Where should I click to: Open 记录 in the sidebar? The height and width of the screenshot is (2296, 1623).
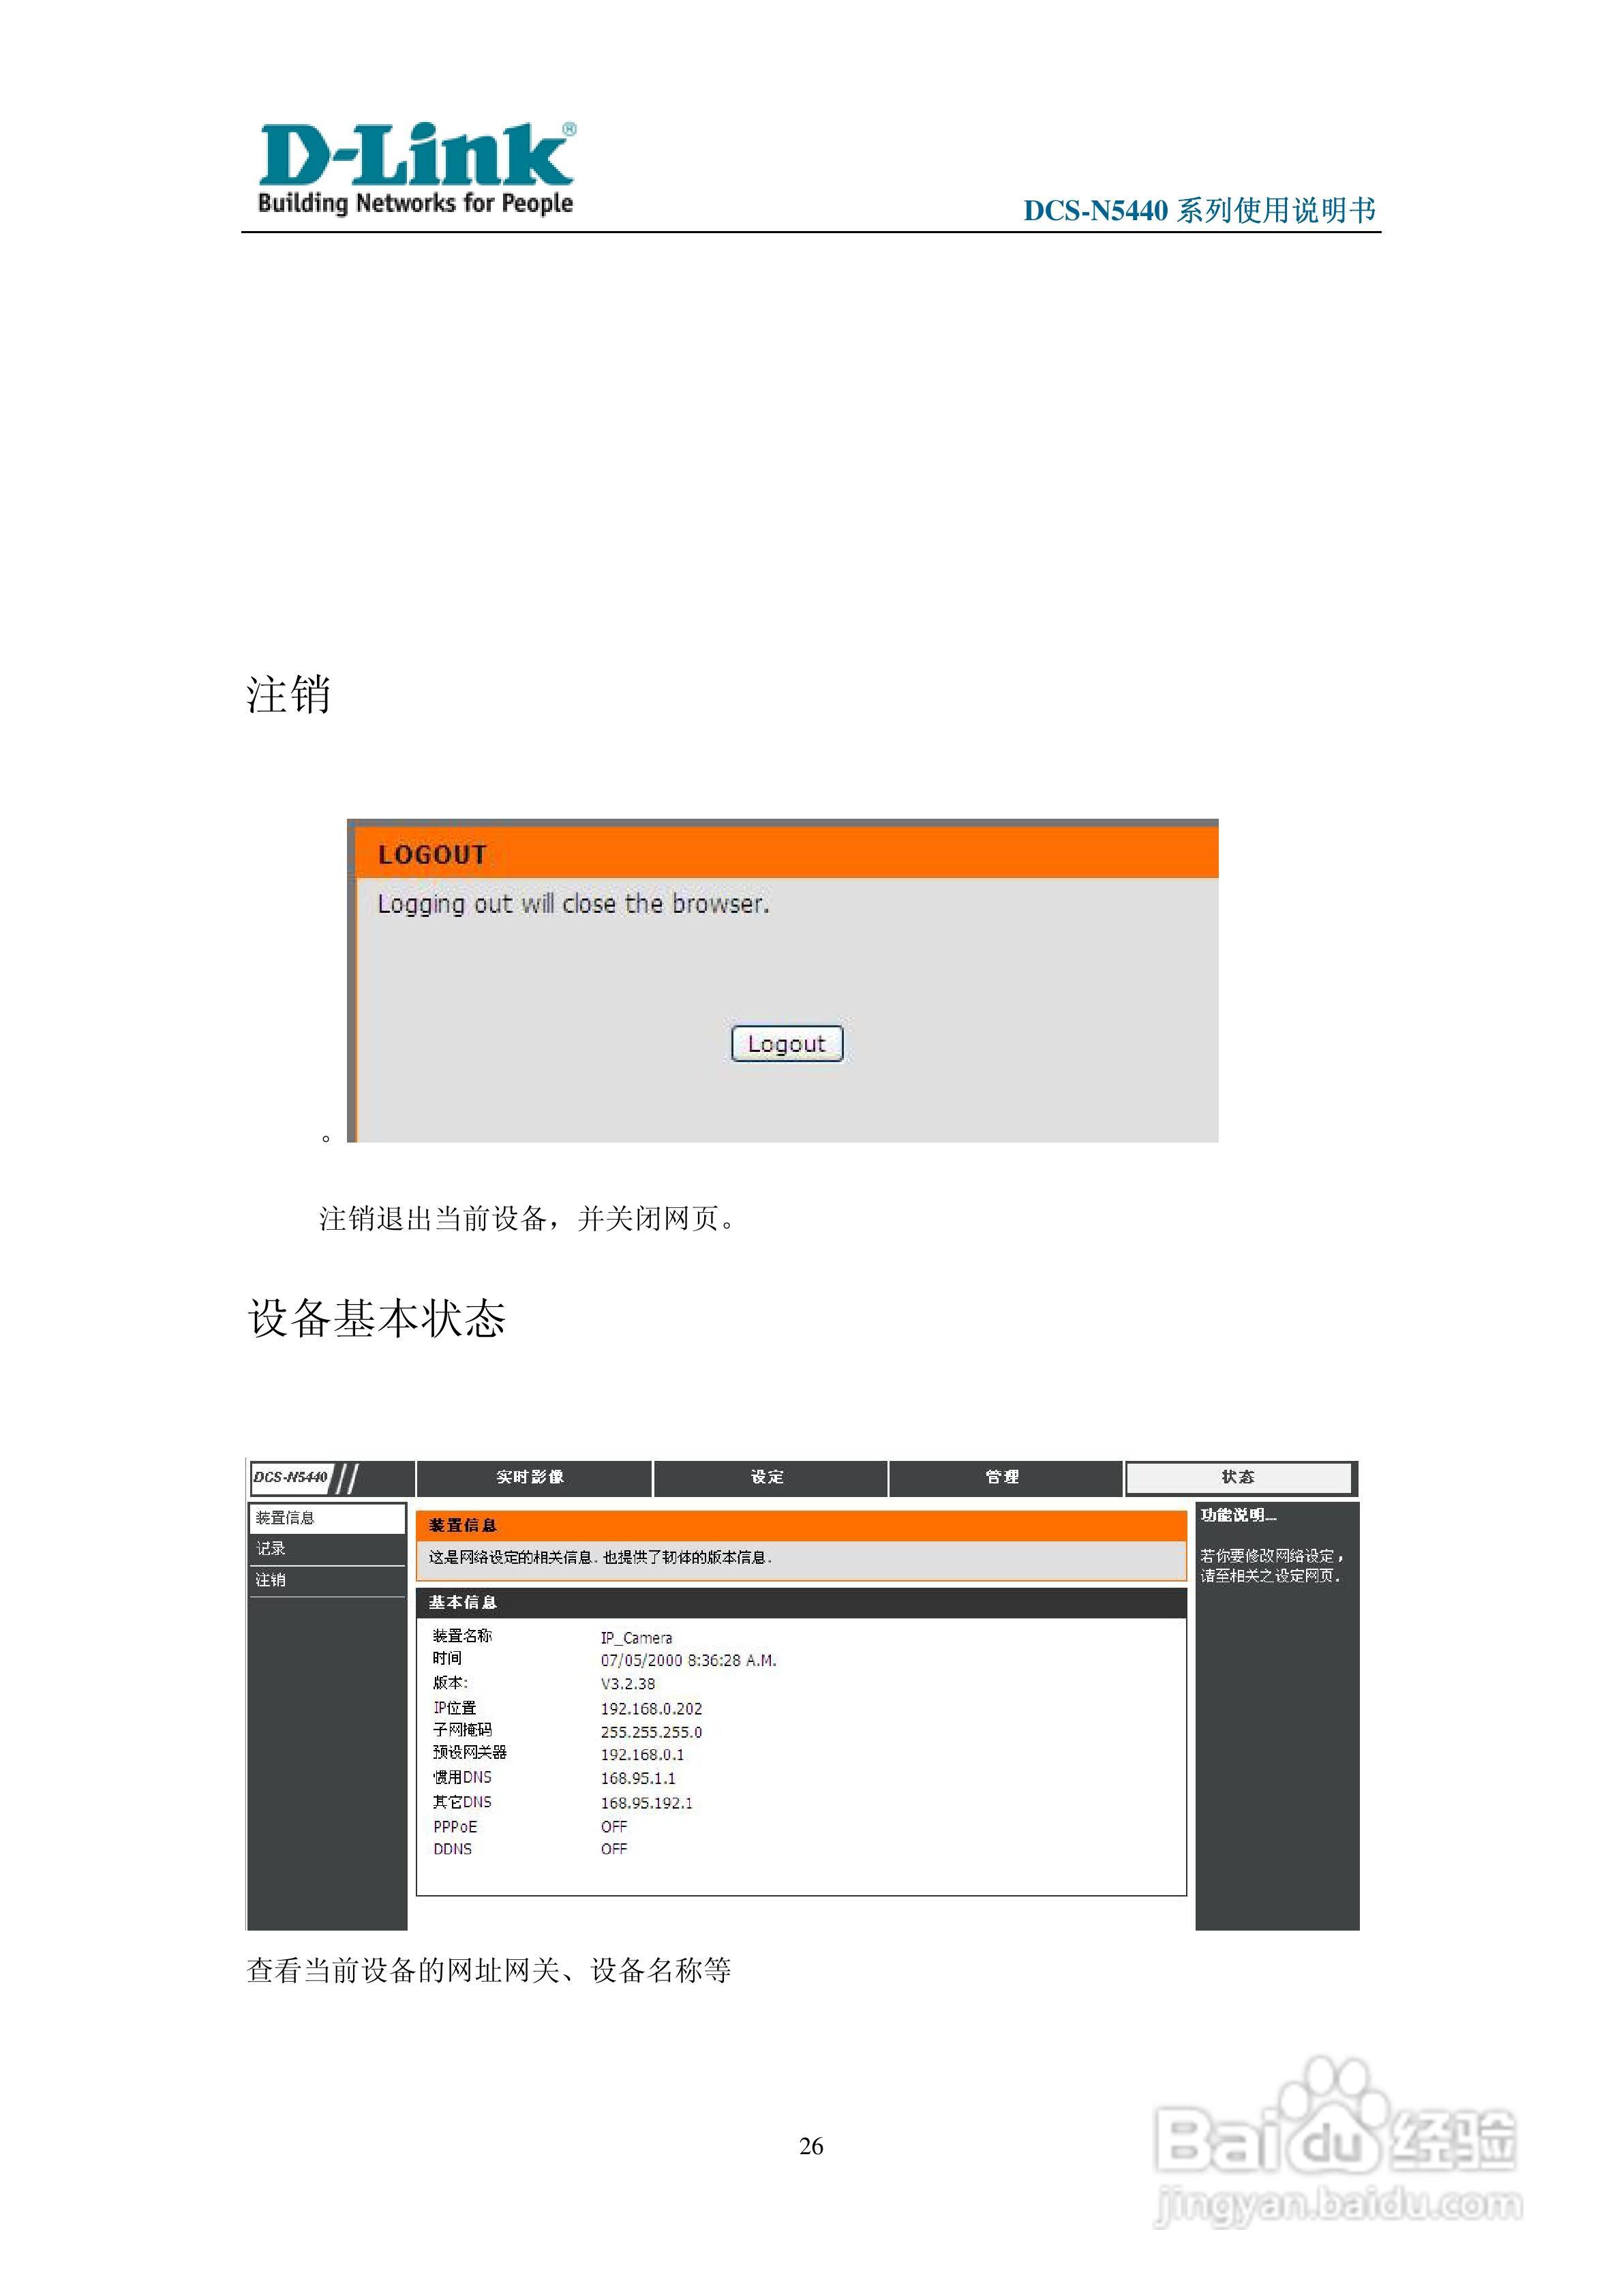(x=271, y=1549)
